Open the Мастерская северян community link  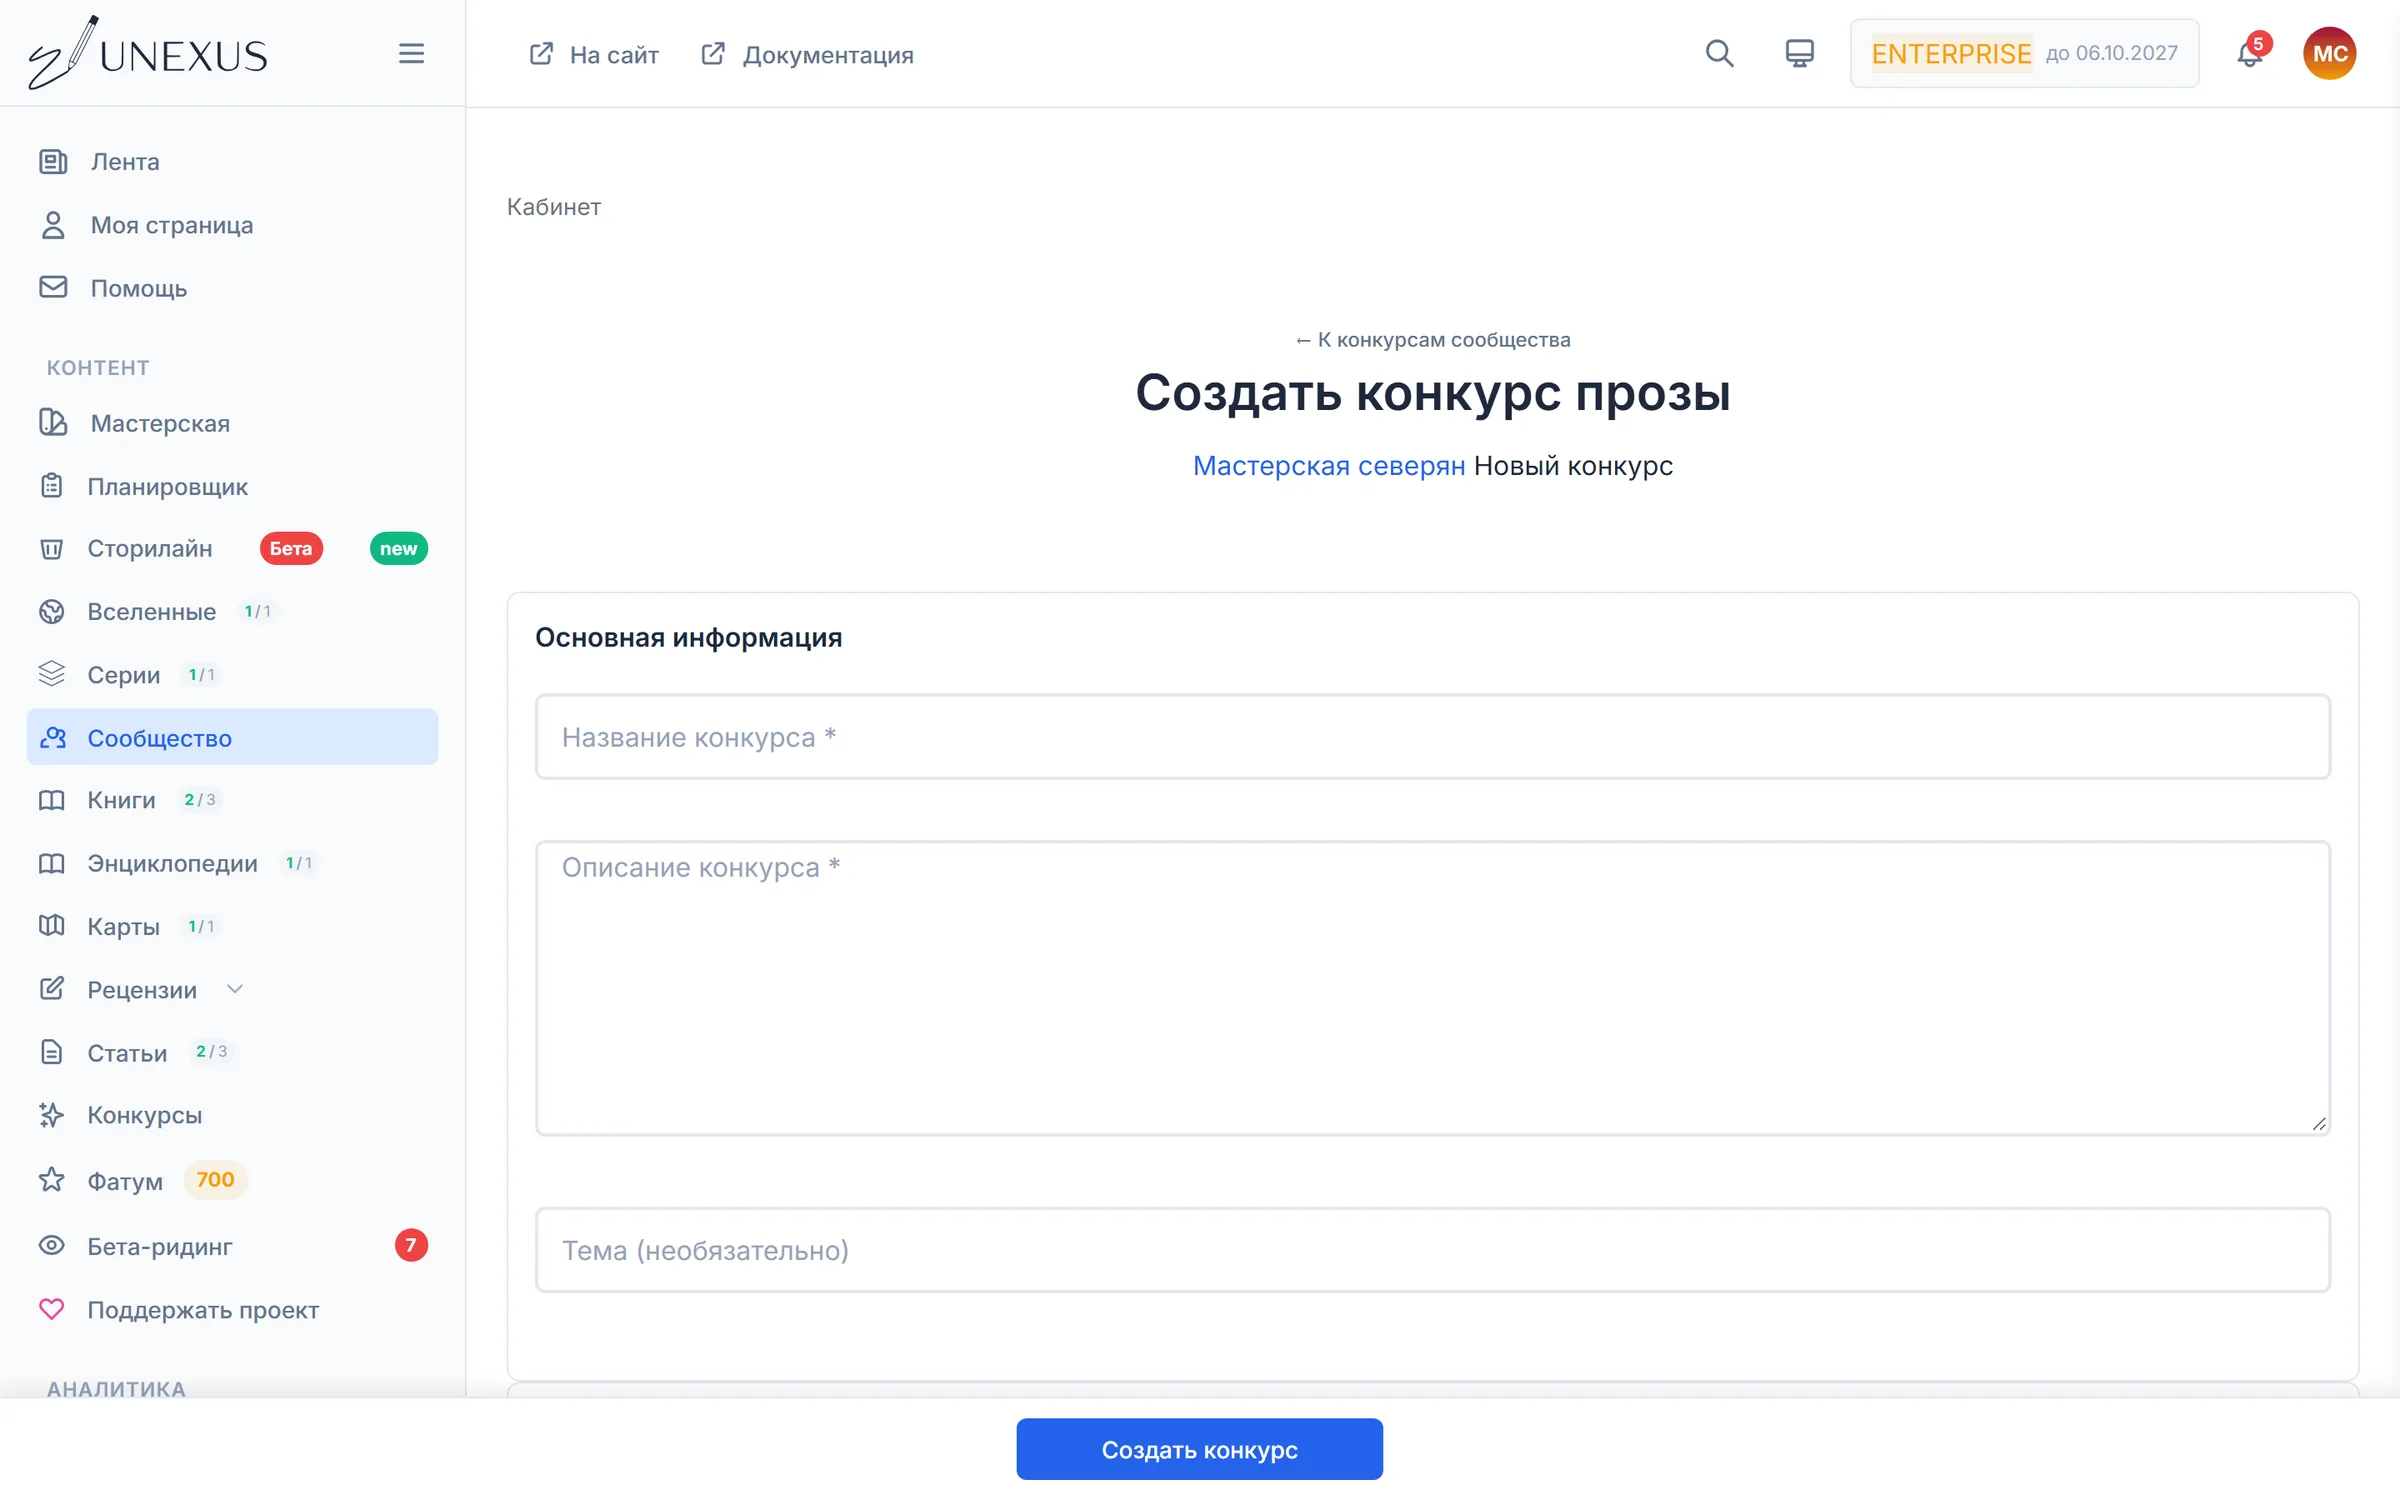[1329, 466]
